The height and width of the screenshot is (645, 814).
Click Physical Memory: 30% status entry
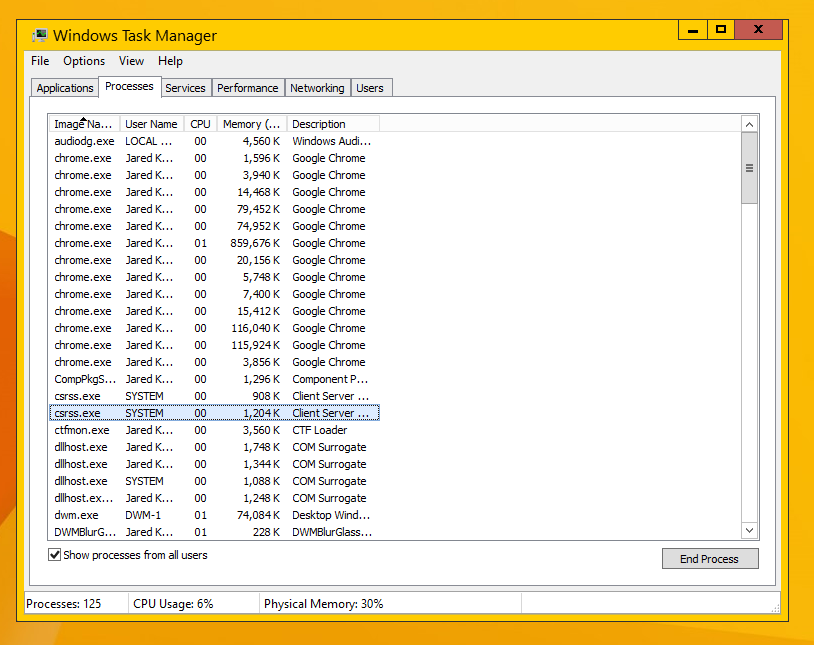[390, 603]
